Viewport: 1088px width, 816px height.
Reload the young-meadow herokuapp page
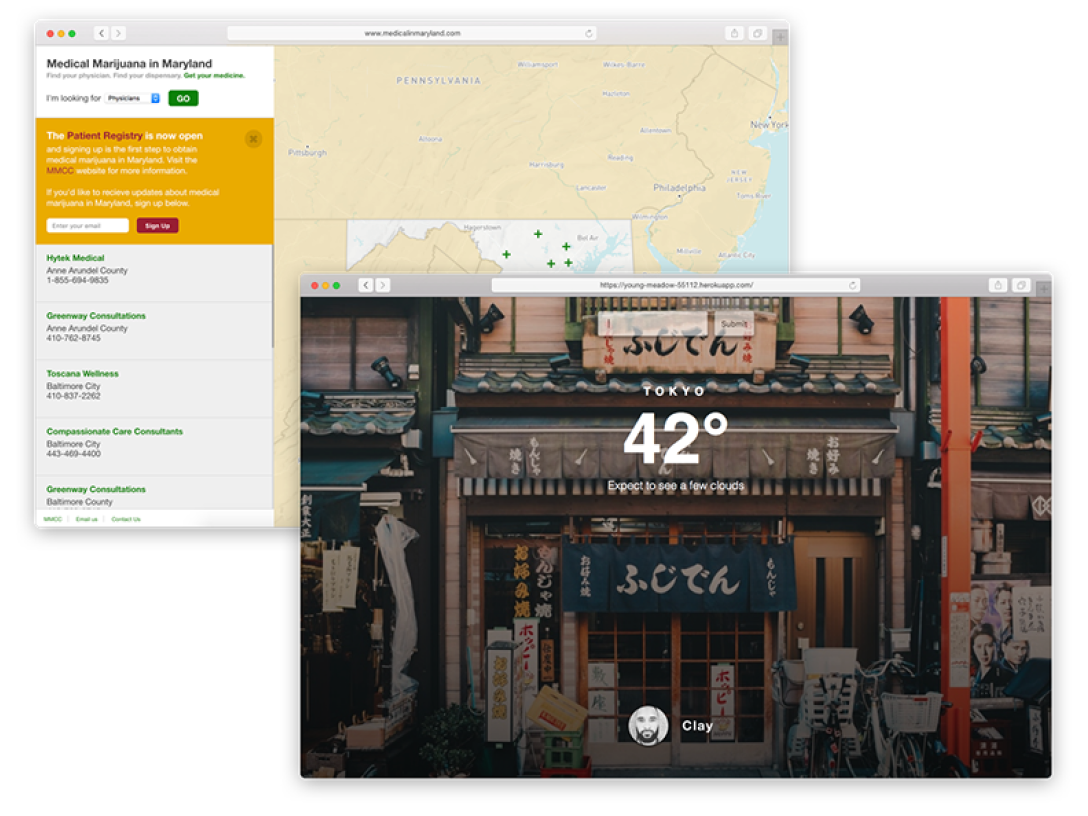852,285
